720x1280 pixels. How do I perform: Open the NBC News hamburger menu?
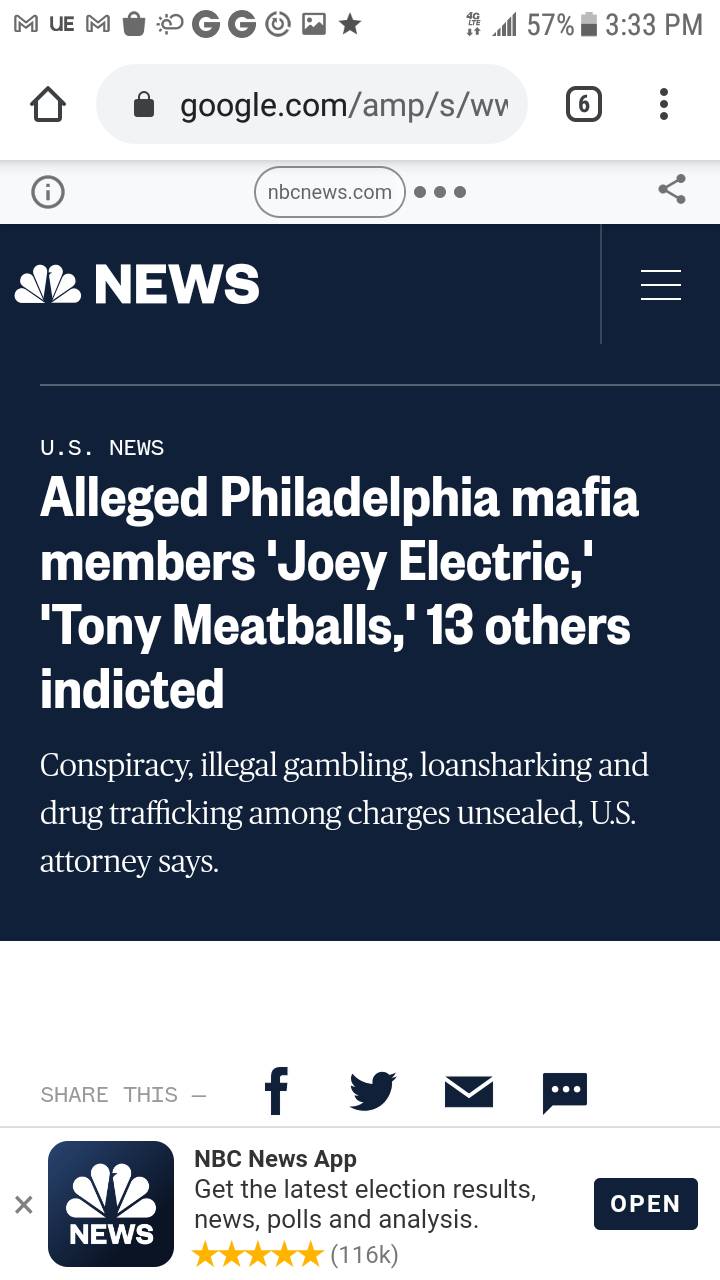pos(660,285)
